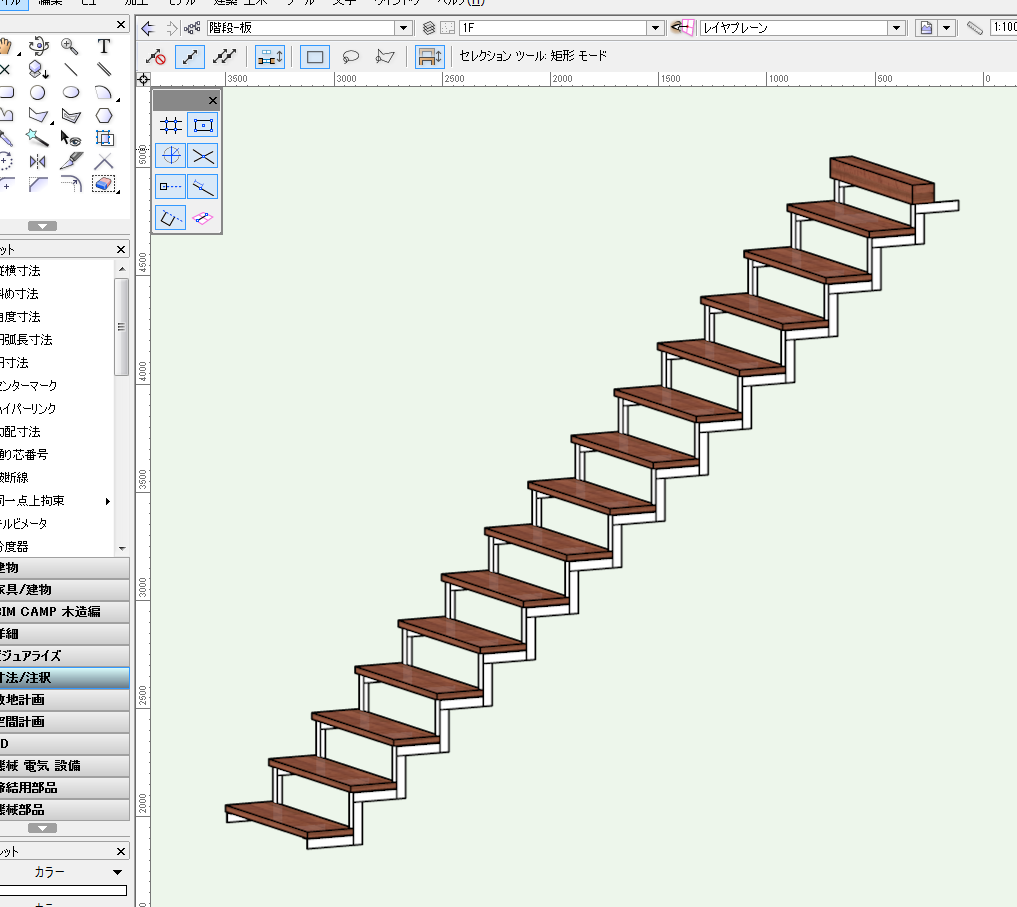Viewport: 1017px width, 907px height.
Task: Toggle Snap to Angle in snapping palette
Action: (x=172, y=156)
